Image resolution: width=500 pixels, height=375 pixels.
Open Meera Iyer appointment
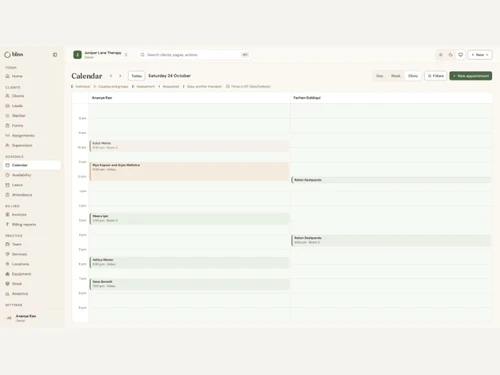189,219
